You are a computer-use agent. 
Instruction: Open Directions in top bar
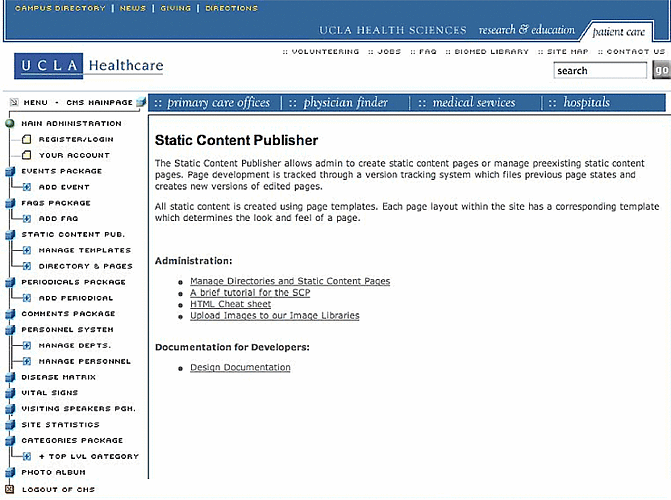tap(232, 8)
